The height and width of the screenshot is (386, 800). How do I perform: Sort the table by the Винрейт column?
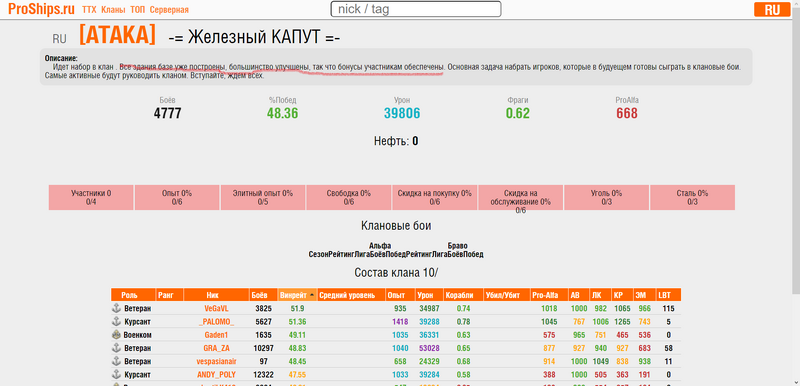pos(297,295)
